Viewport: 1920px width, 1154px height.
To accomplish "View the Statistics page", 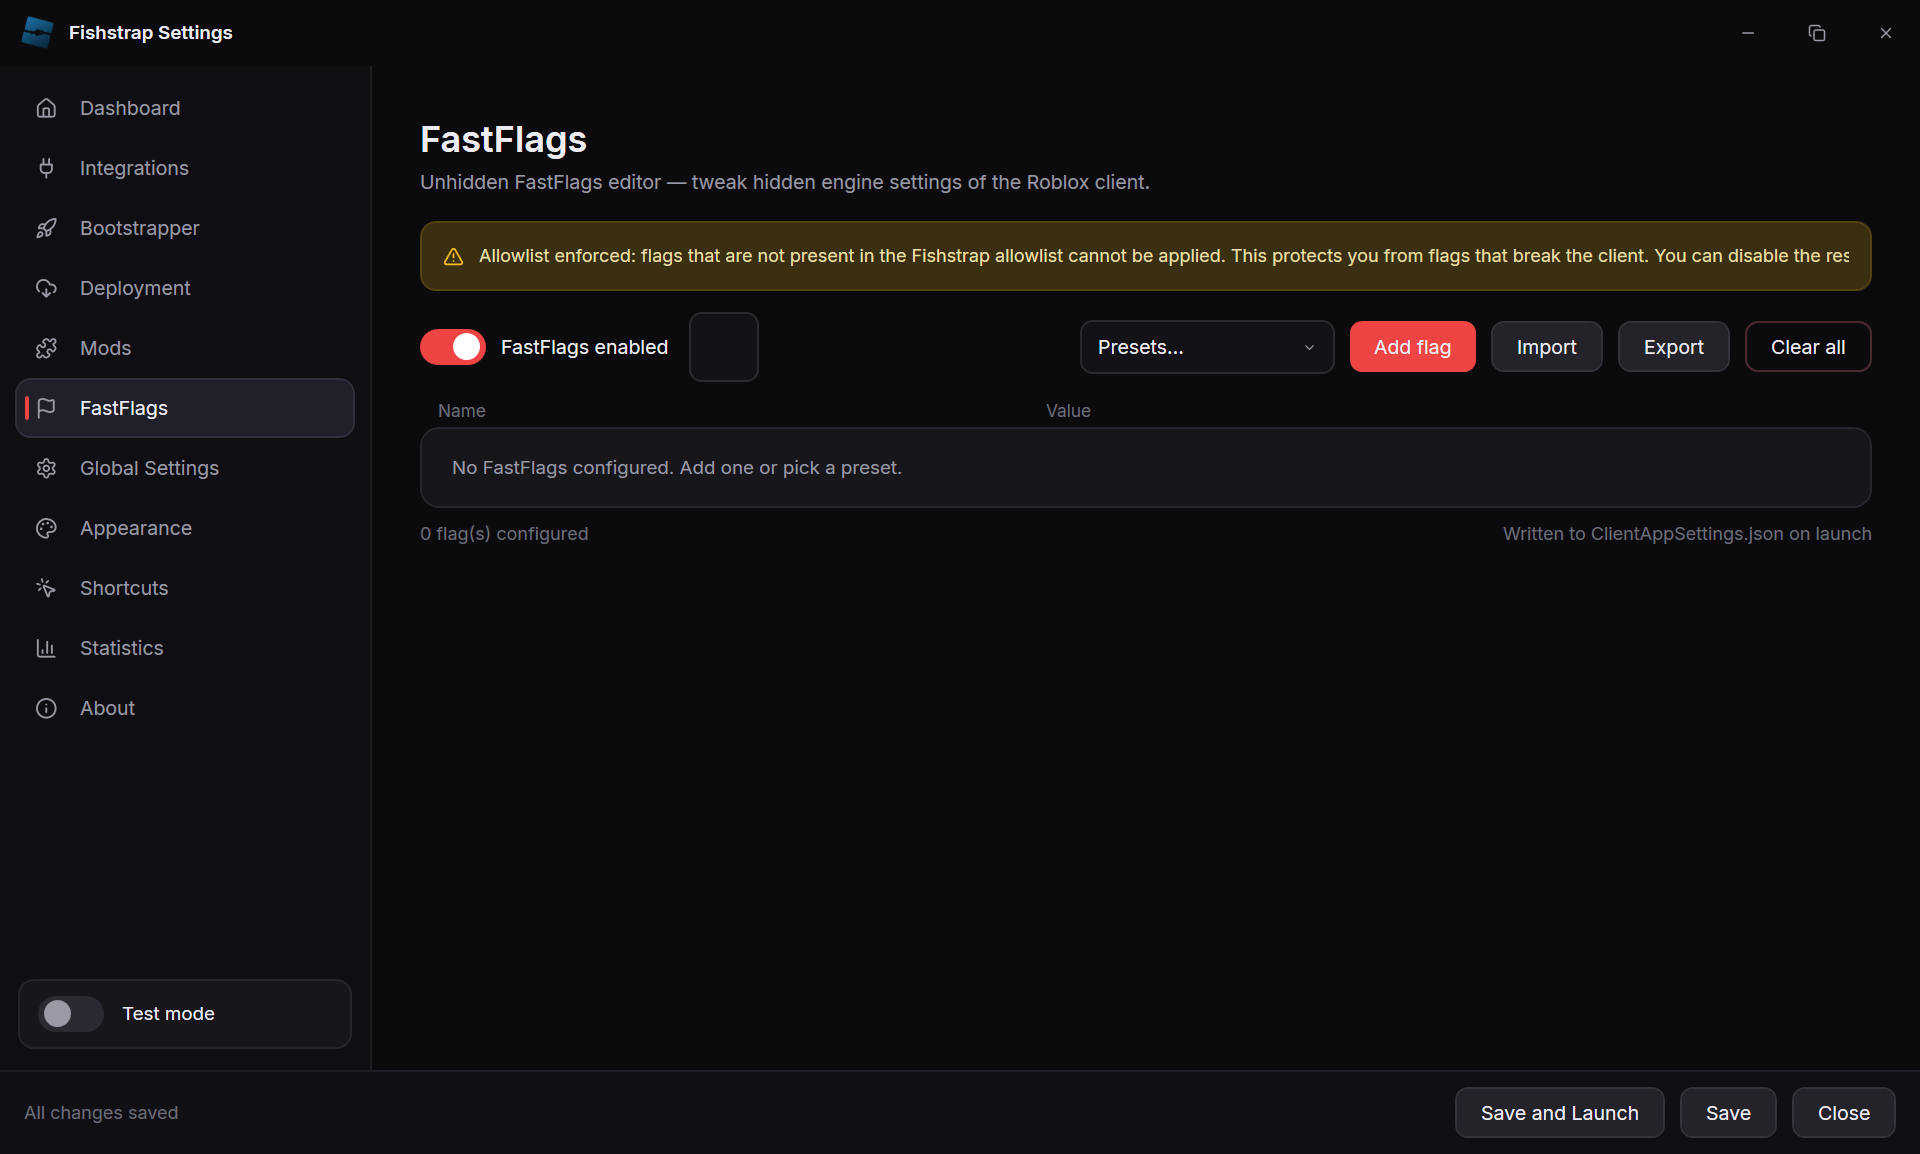I will tap(185, 648).
